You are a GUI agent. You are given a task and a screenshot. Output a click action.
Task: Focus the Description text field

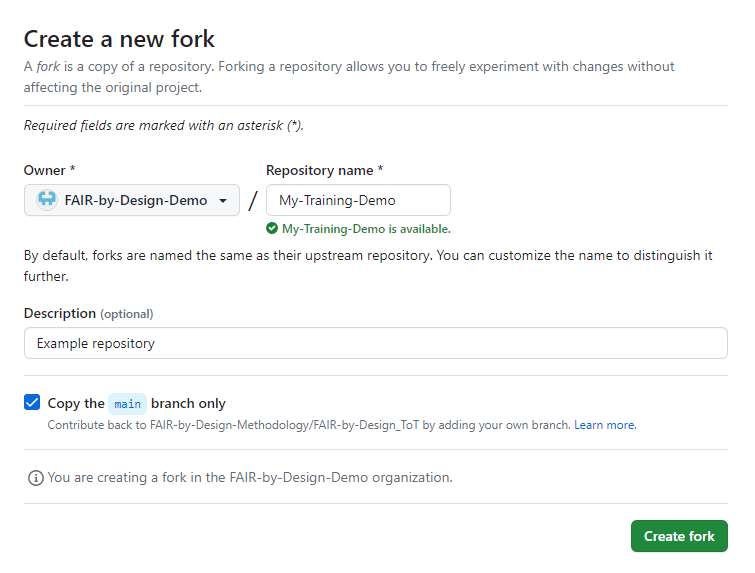click(x=375, y=343)
